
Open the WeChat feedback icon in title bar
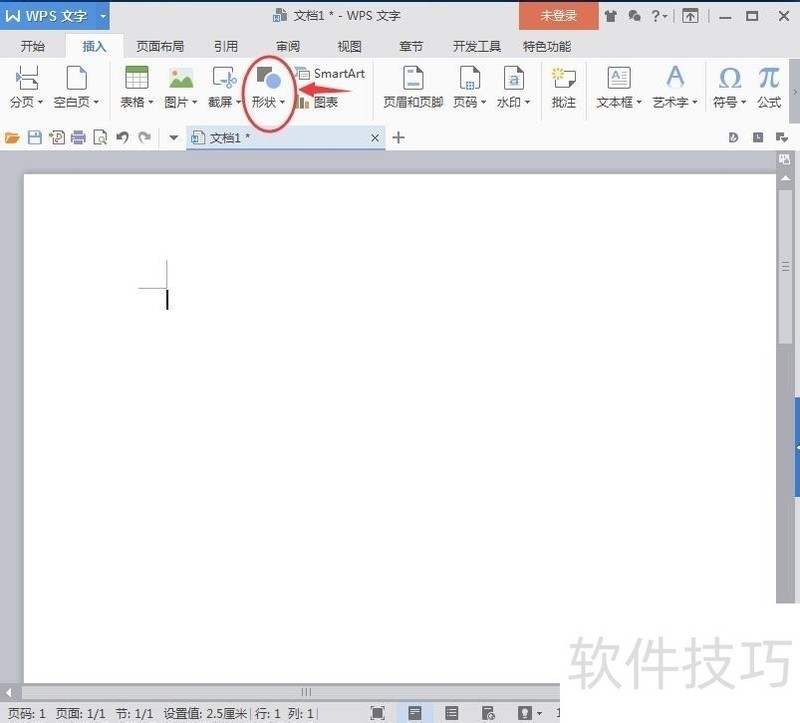pos(634,16)
